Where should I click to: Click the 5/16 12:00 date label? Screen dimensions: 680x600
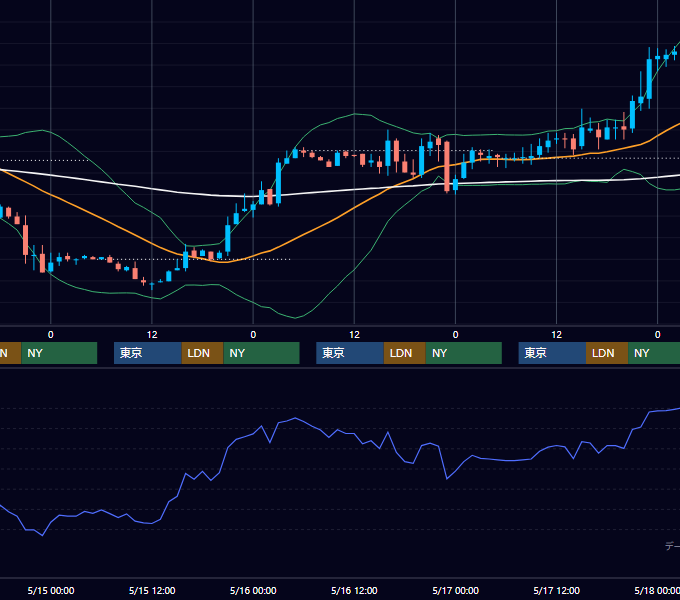354,590
